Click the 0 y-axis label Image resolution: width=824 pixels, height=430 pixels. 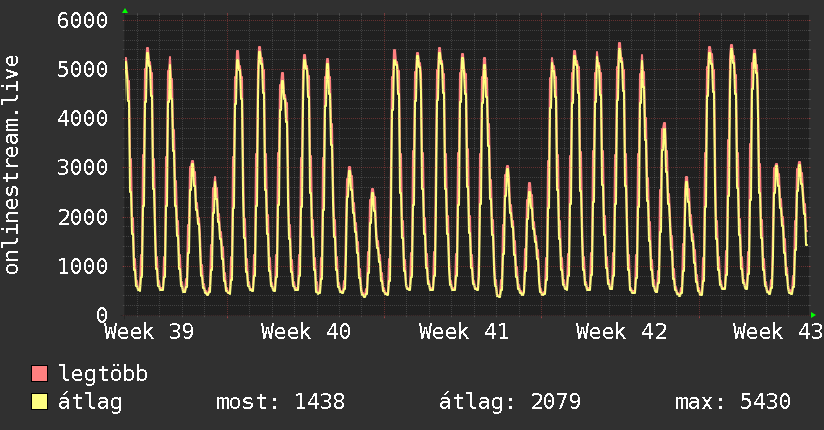102,315
